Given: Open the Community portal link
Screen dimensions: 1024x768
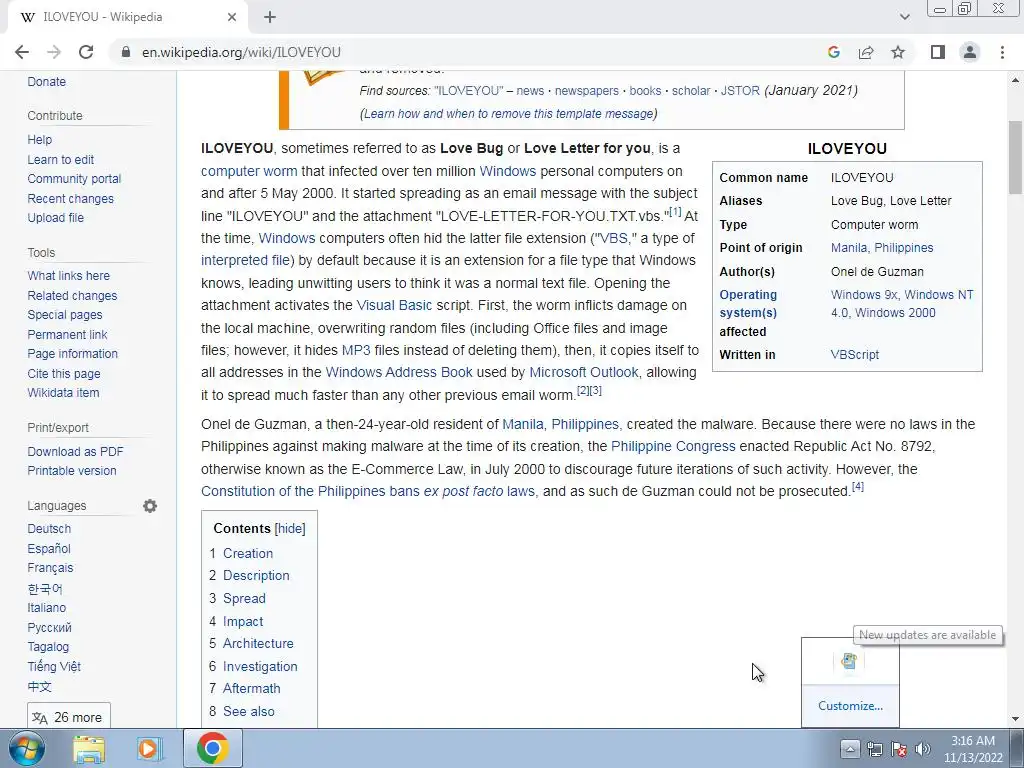Looking at the screenshot, I should click(x=74, y=179).
